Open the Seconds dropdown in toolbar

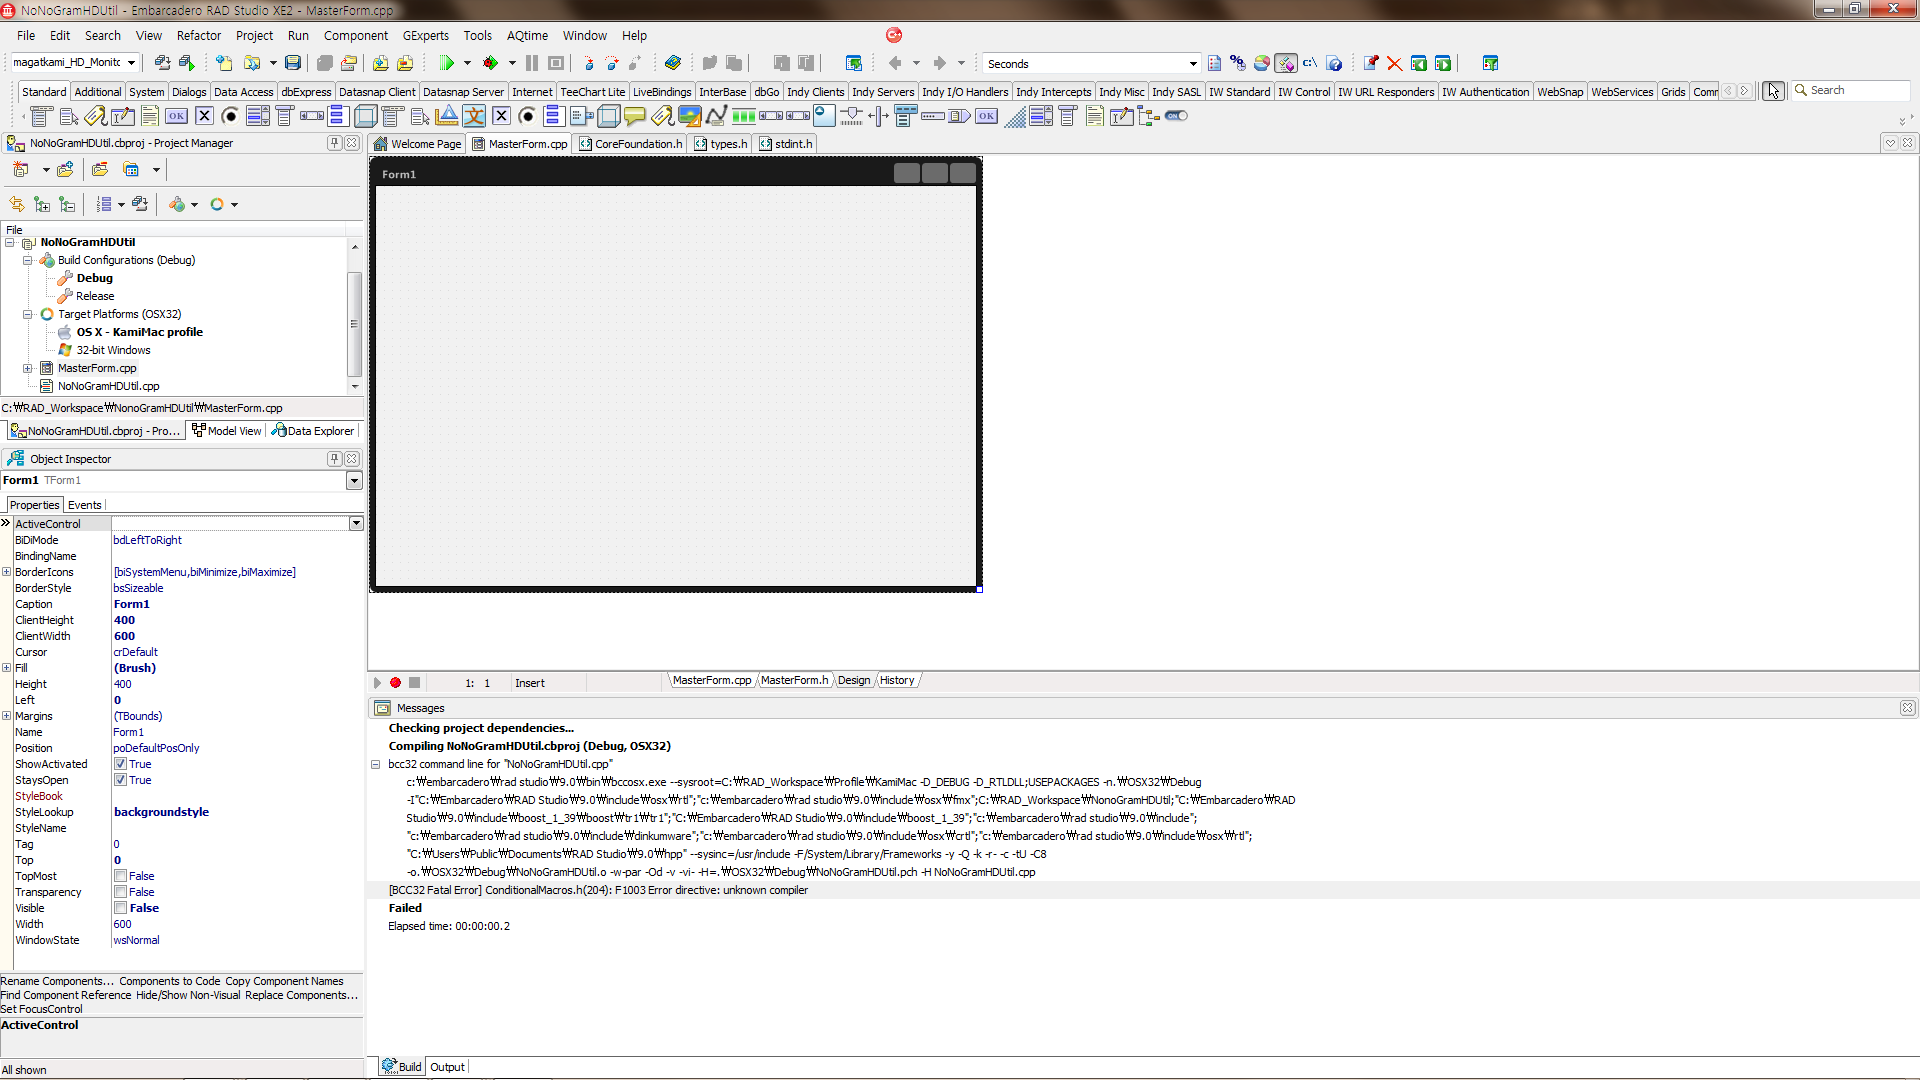click(x=1192, y=64)
